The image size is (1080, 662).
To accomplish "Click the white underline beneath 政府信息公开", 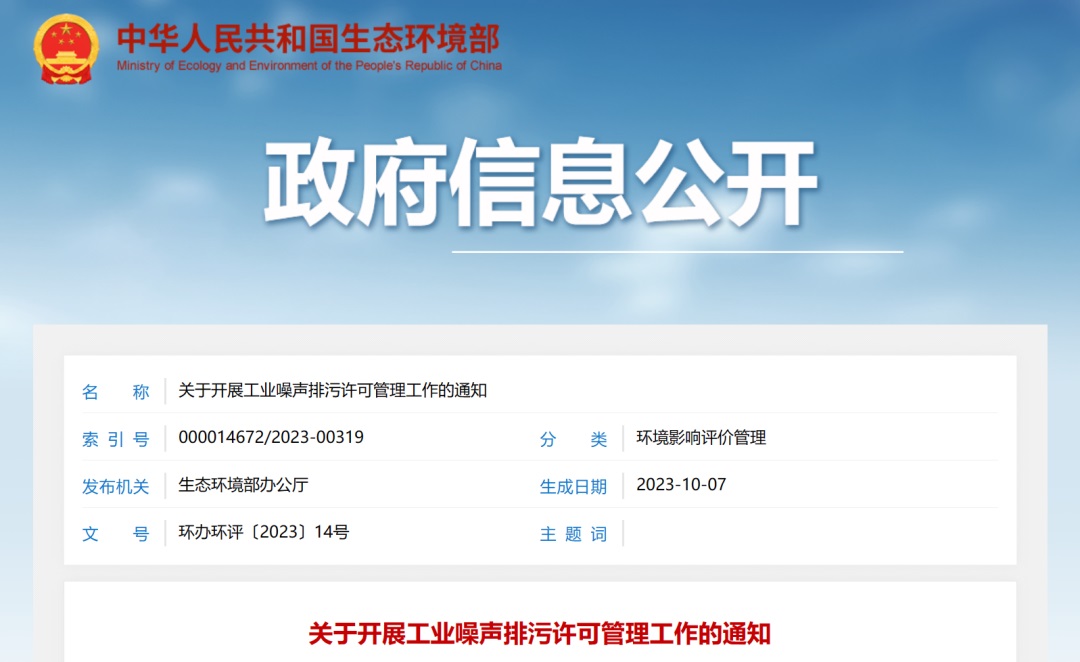I will [x=677, y=252].
